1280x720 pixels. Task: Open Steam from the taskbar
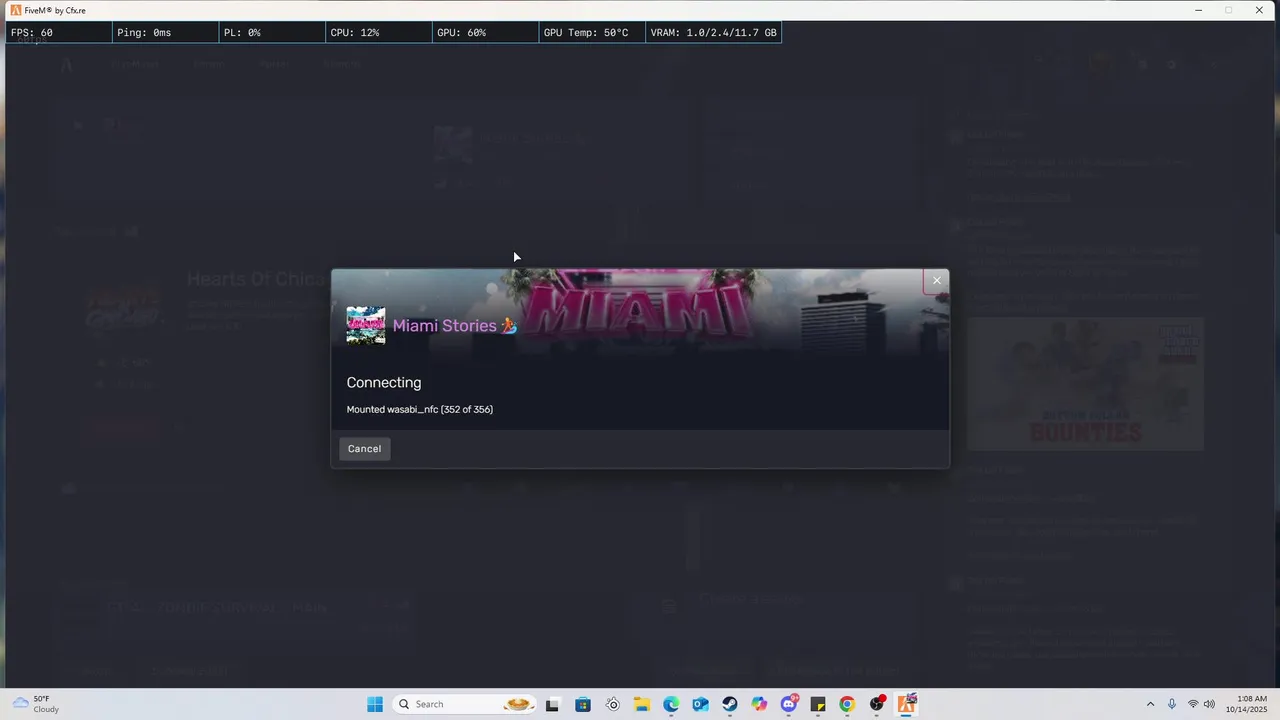pyautogui.click(x=730, y=704)
